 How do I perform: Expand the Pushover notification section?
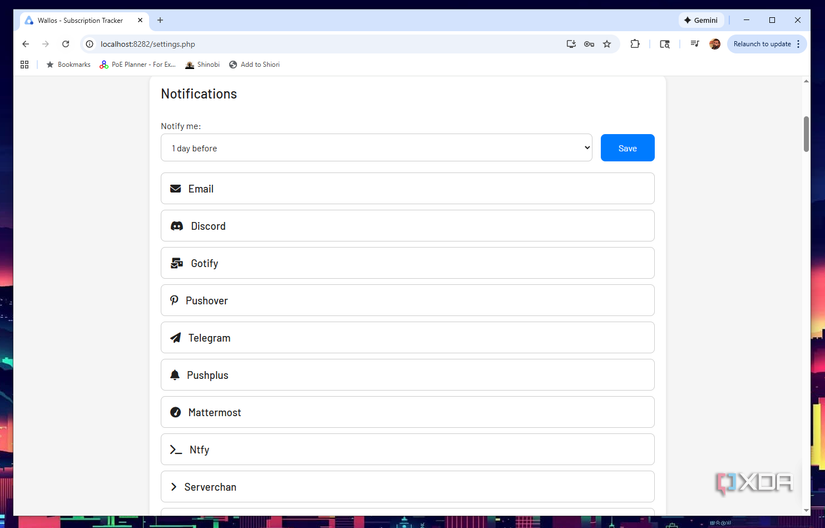click(x=407, y=300)
